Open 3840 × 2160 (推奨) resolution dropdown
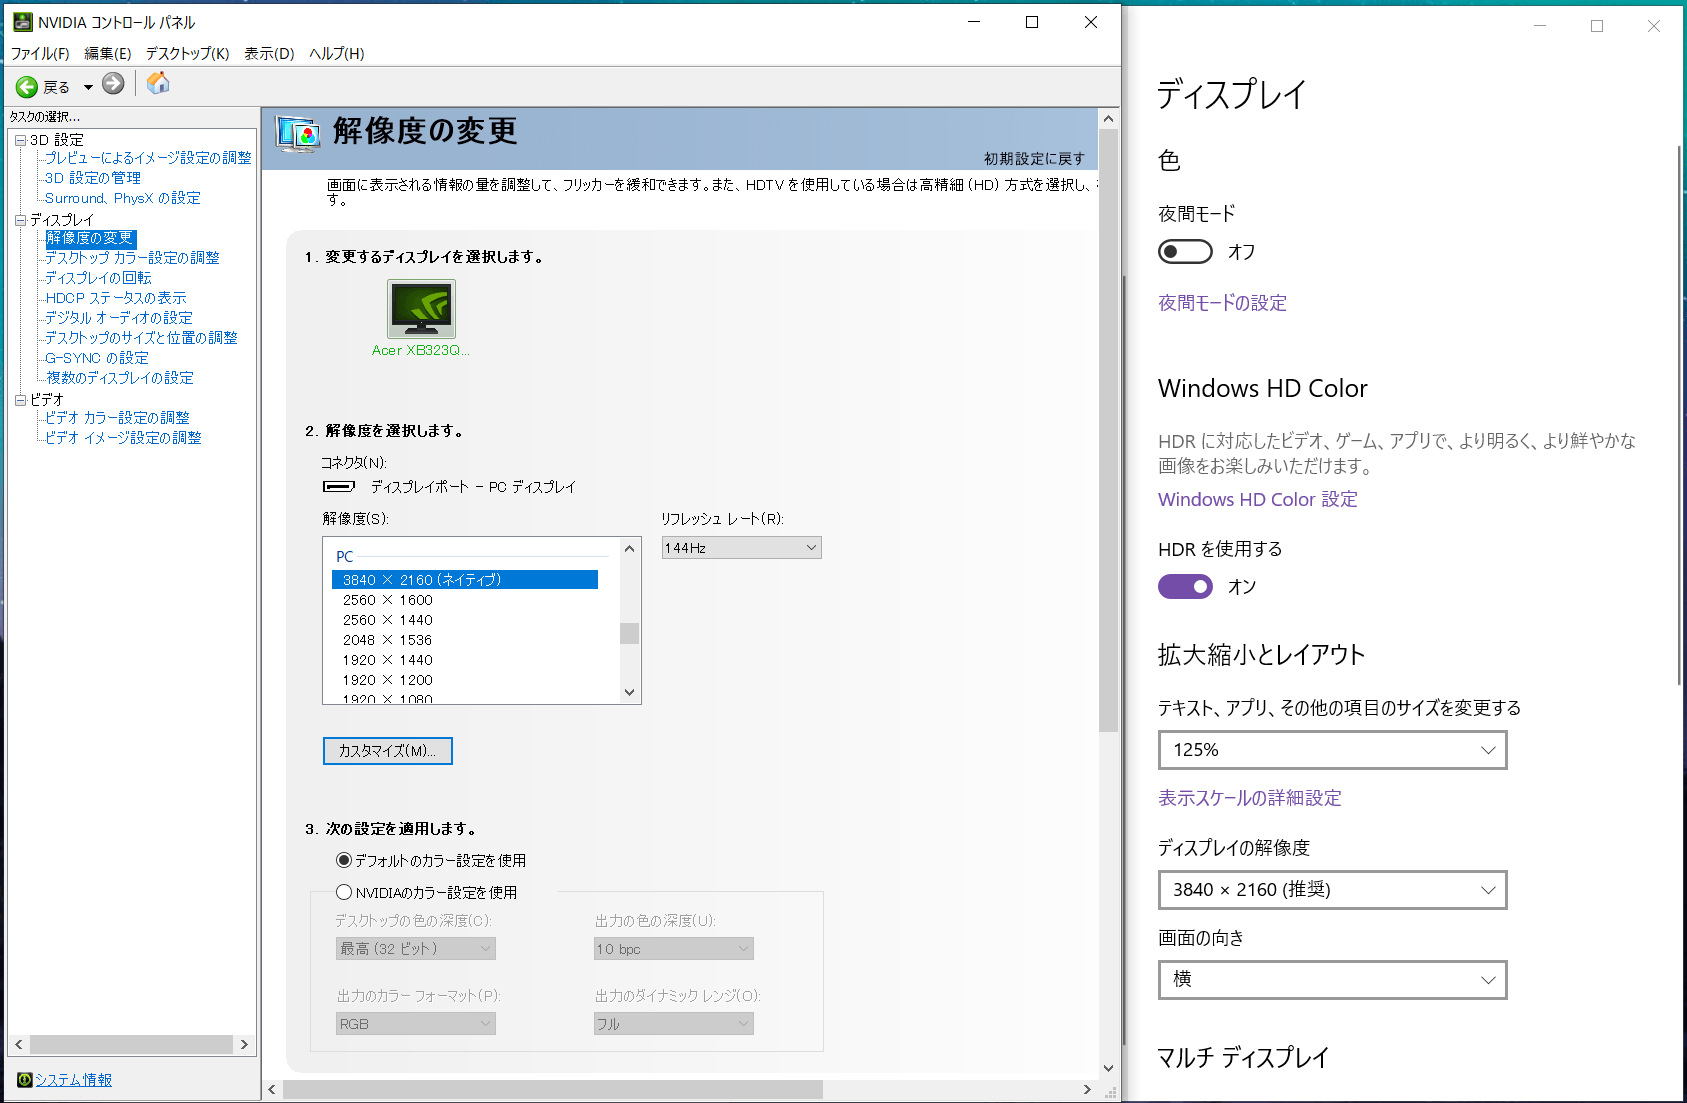 pyautogui.click(x=1332, y=890)
